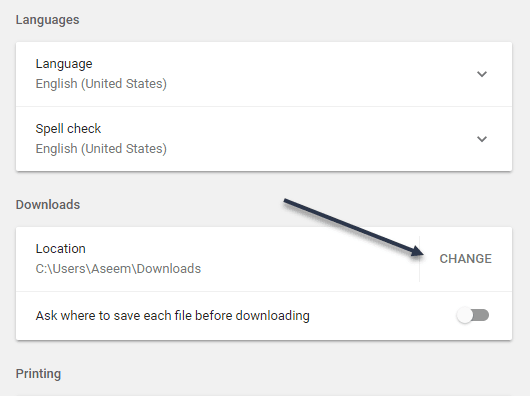Click the Language row title
This screenshot has width=530, height=396.
pos(64,64)
